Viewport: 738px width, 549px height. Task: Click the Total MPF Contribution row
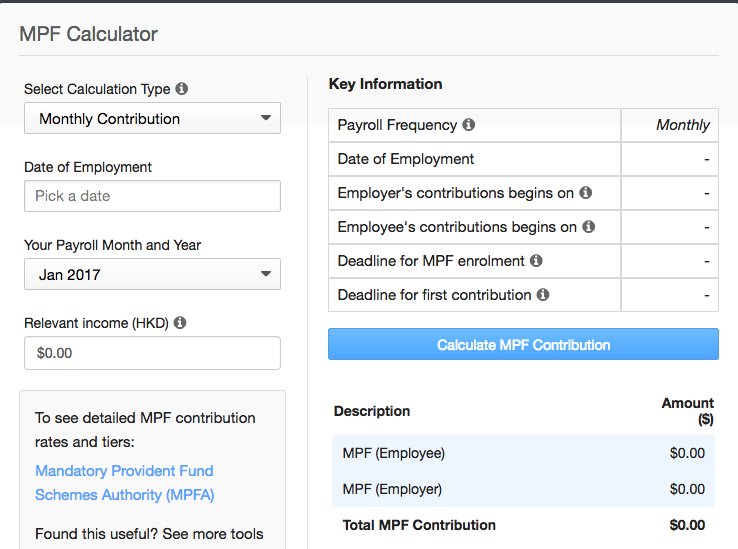point(523,525)
